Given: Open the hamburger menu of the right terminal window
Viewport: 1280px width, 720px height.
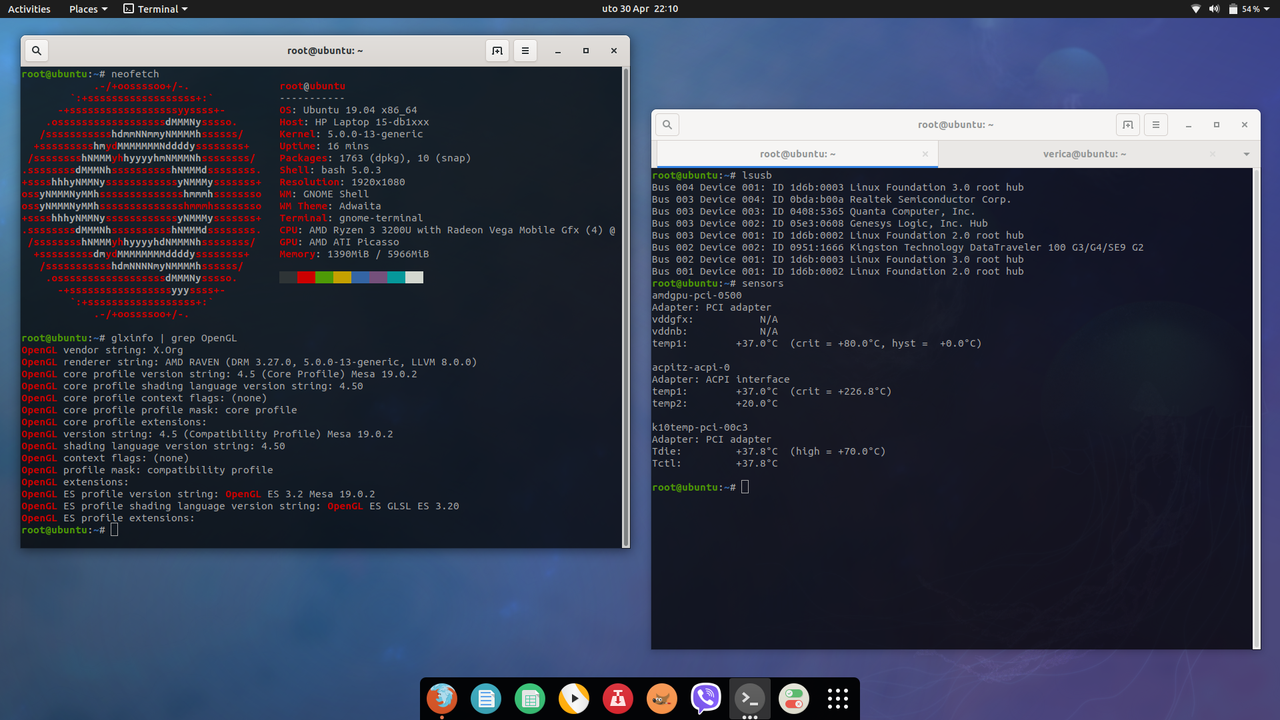Looking at the screenshot, I should [1155, 124].
